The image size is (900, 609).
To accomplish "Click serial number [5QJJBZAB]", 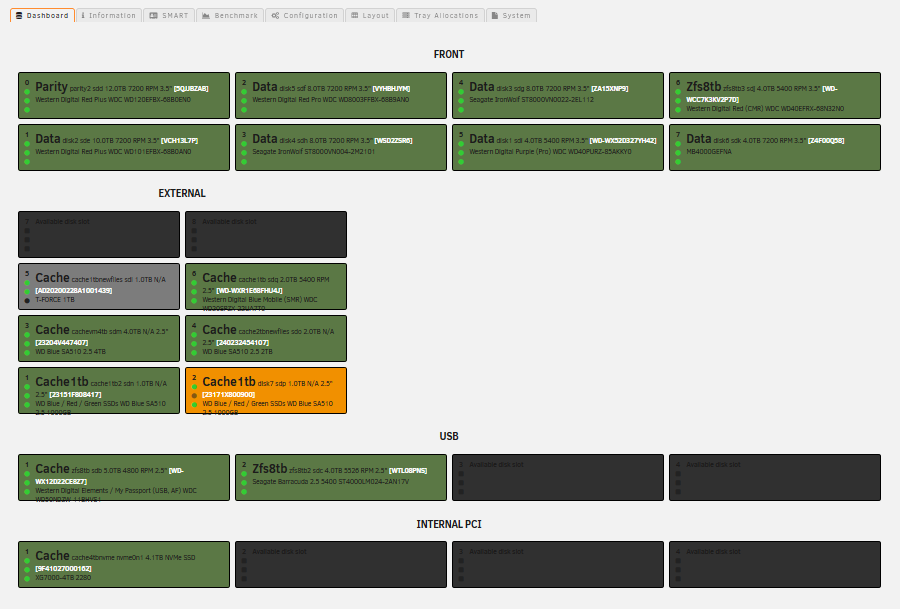I will [x=191, y=89].
